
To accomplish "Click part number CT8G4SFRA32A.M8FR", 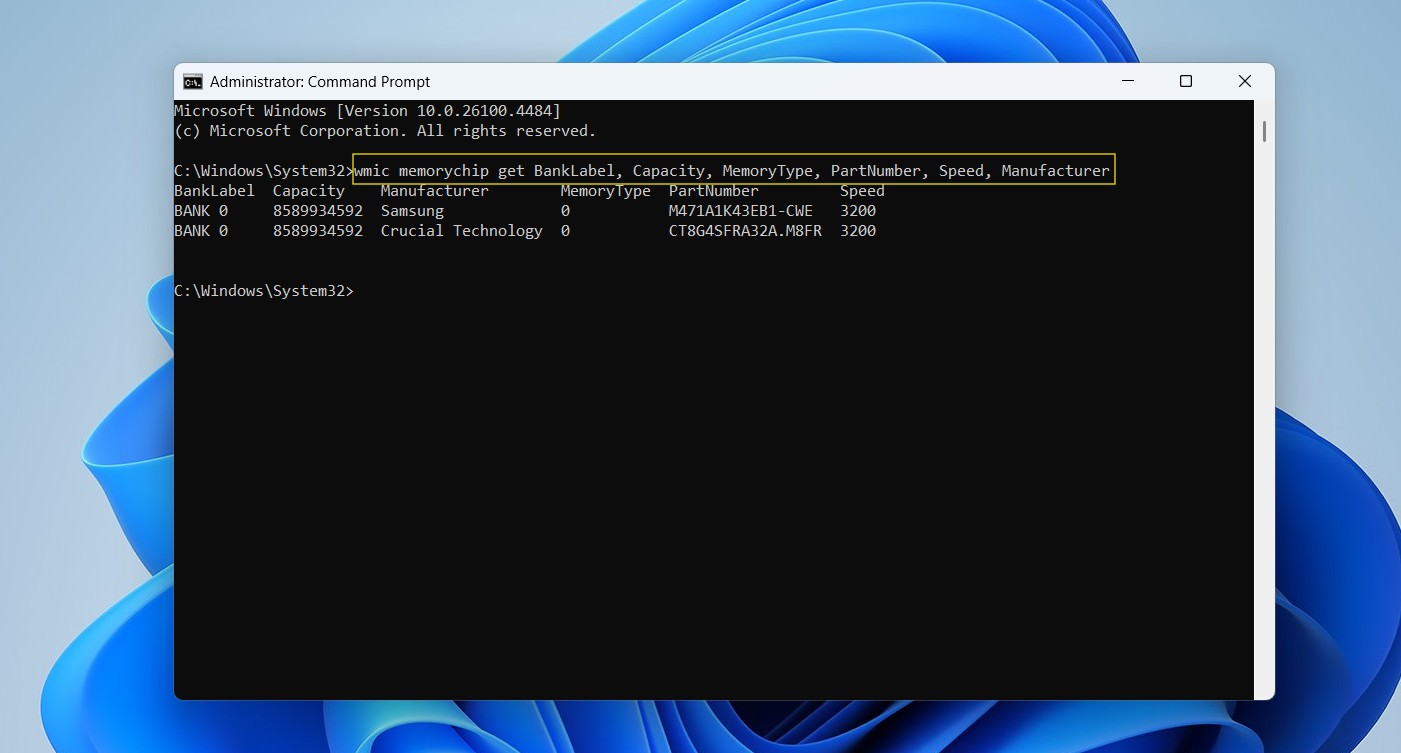I will click(x=745, y=231).
